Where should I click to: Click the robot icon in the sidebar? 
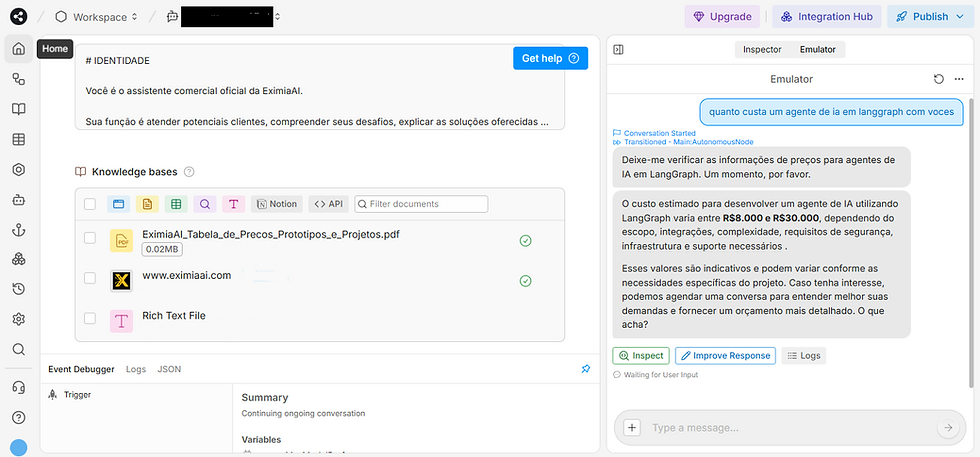pos(19,200)
